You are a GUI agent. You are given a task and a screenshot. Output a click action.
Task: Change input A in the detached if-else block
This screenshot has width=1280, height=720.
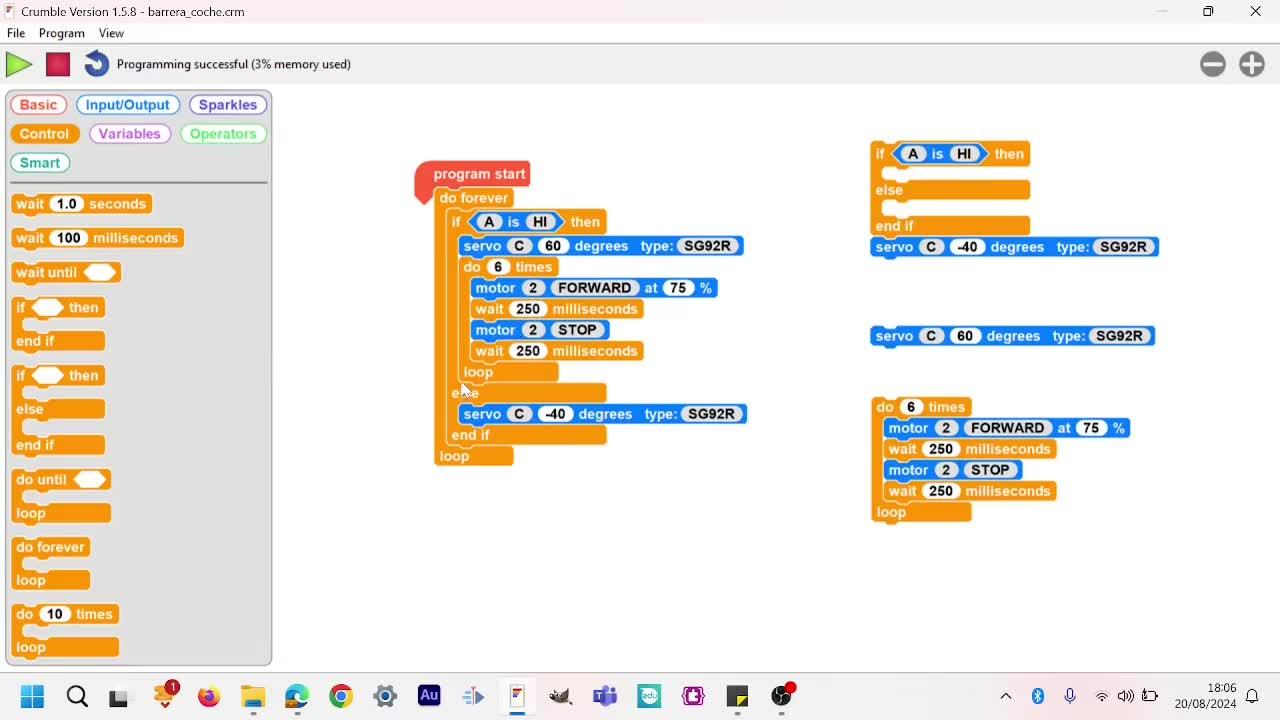click(x=912, y=154)
